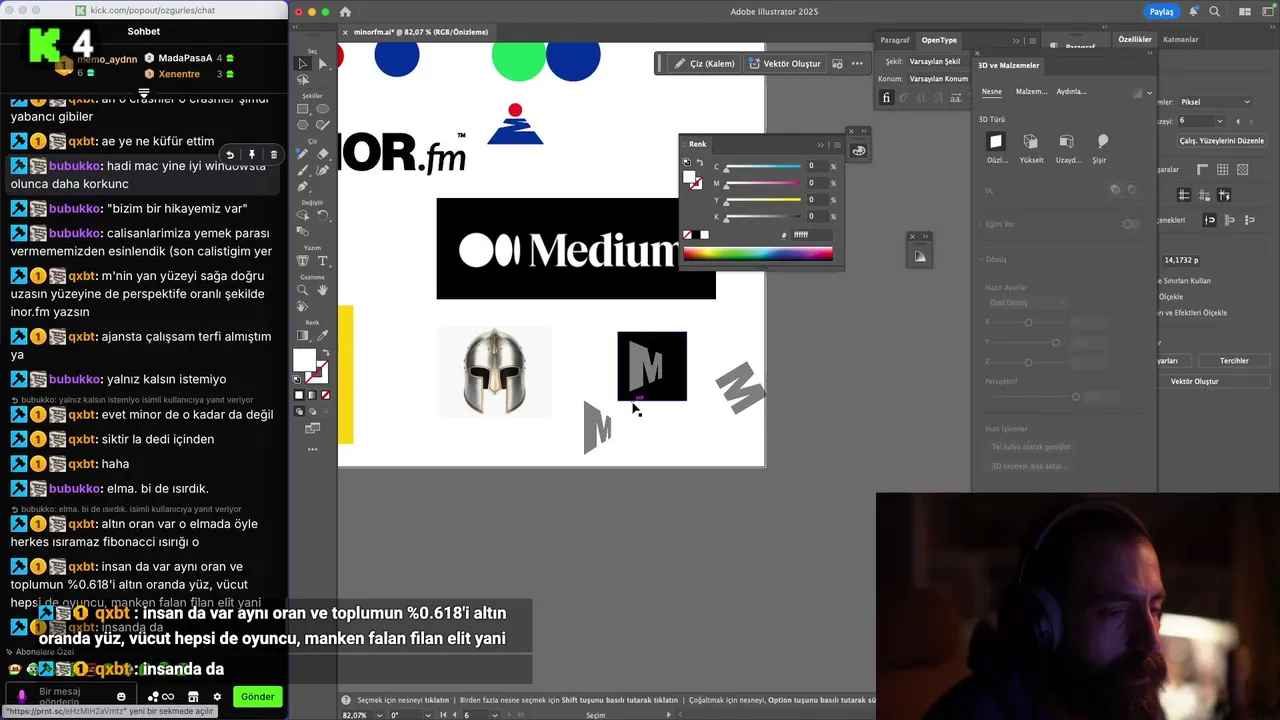Select the Paintbrush tool

[303, 170]
